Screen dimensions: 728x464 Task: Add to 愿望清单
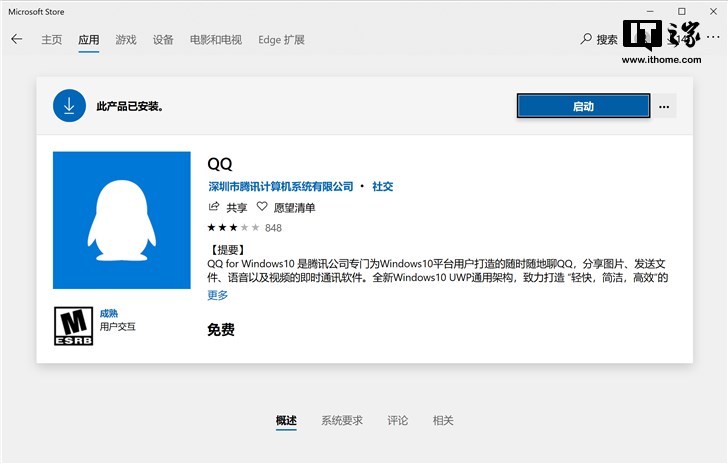pos(294,208)
